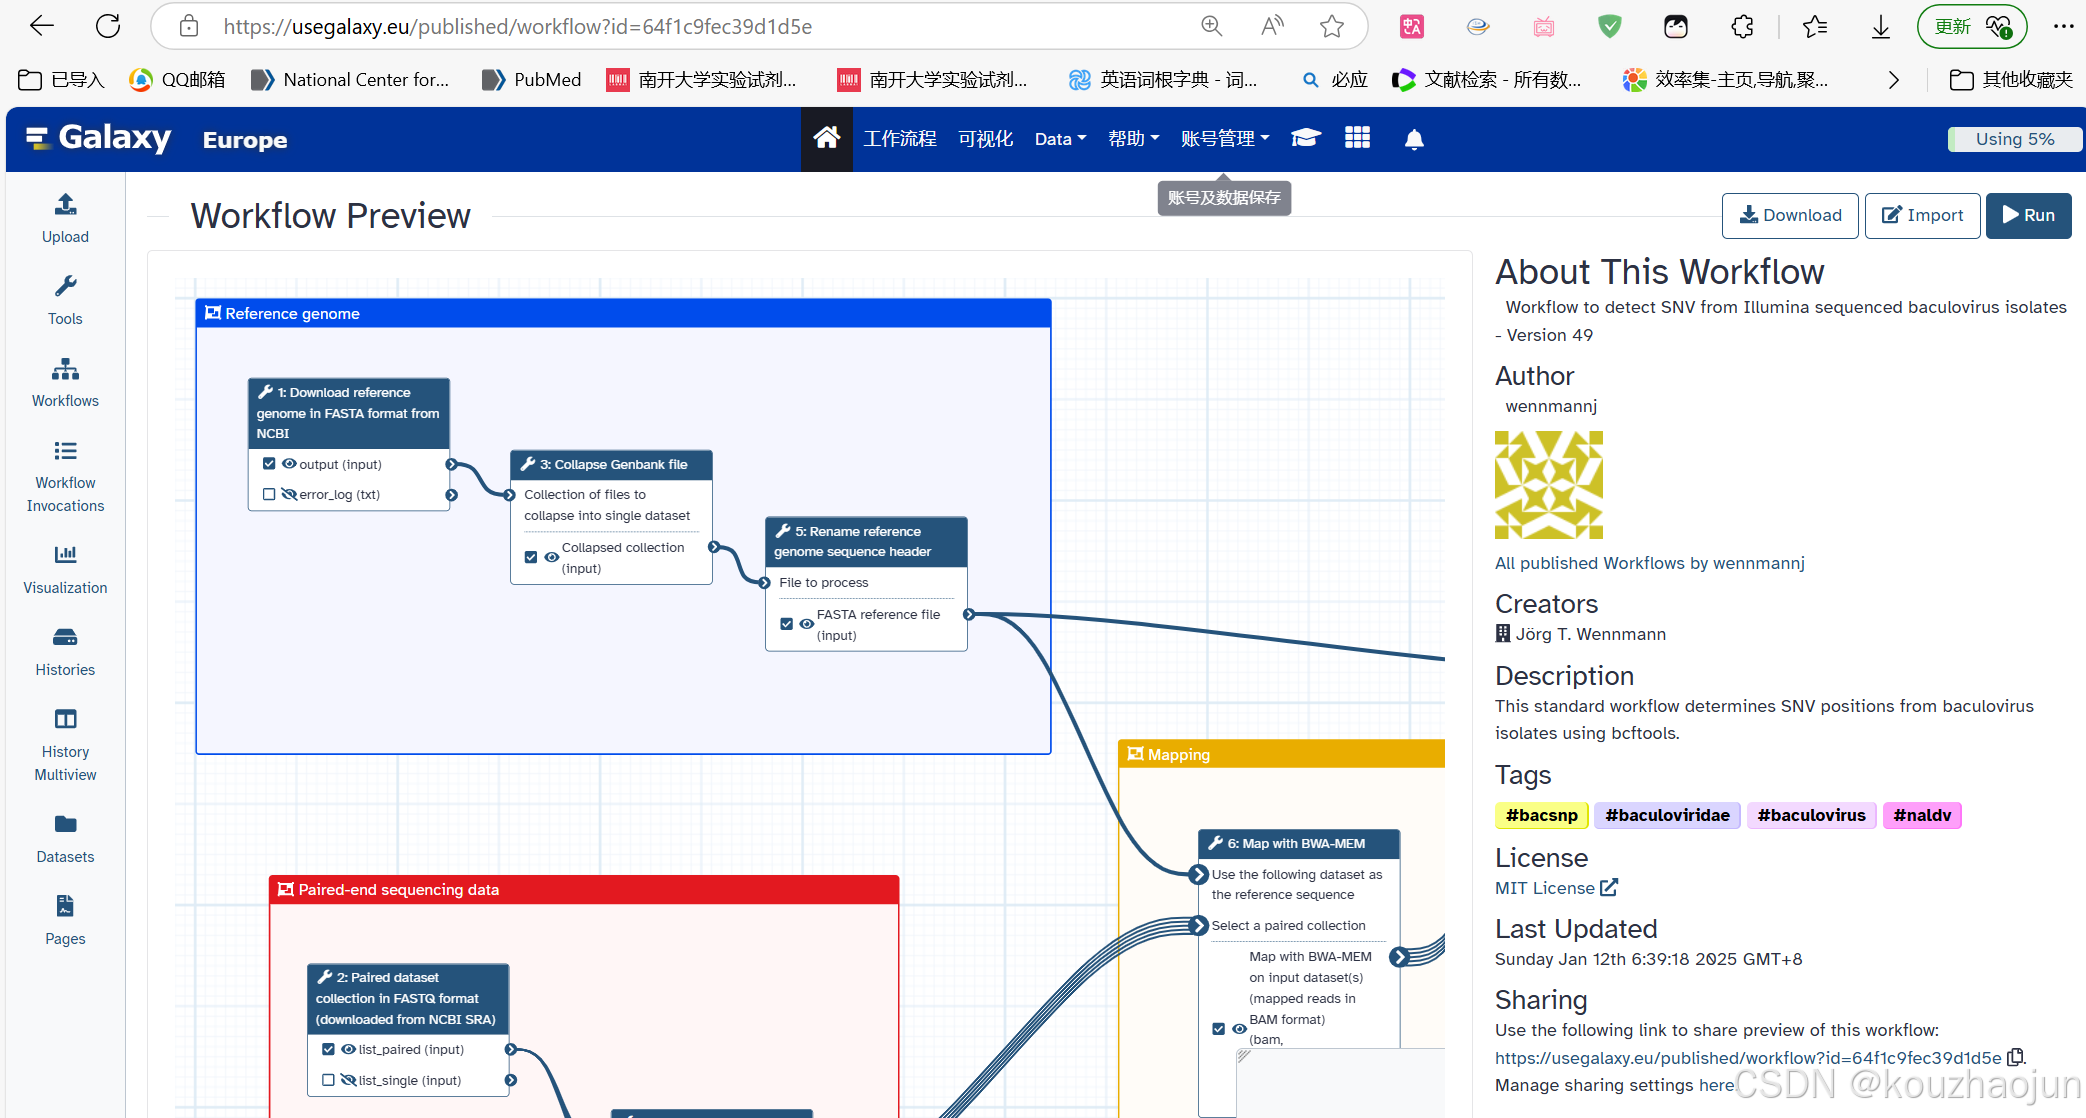Enable the error_log (txt) checkbox

pos(269,494)
